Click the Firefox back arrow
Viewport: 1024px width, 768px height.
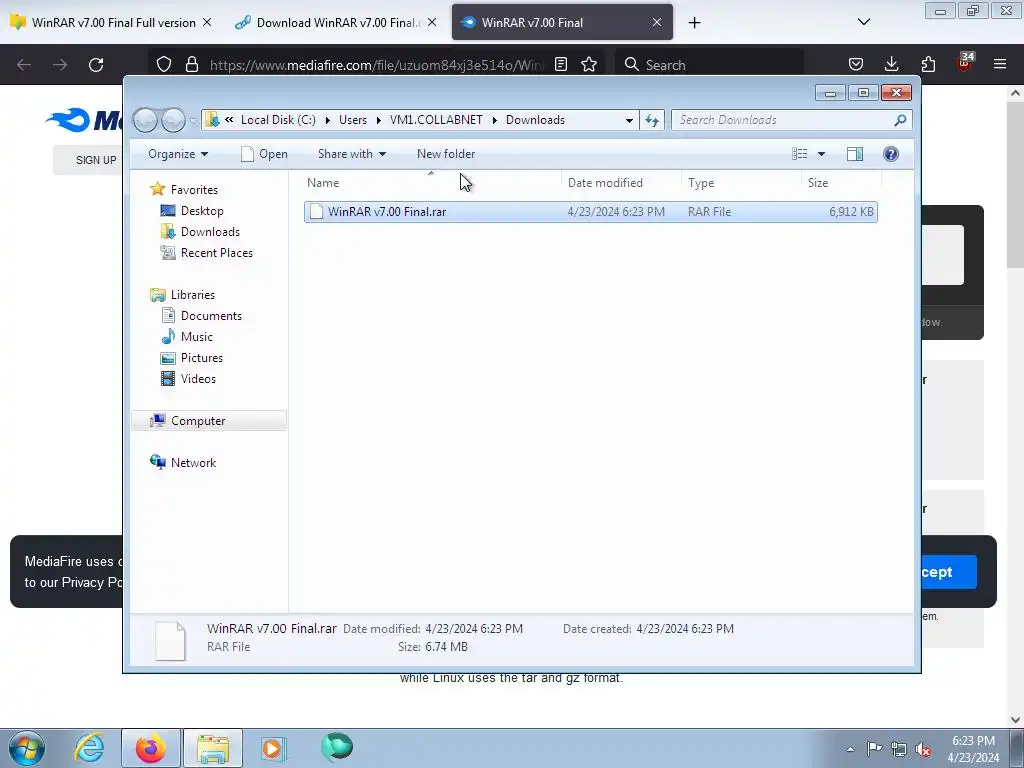[24, 65]
